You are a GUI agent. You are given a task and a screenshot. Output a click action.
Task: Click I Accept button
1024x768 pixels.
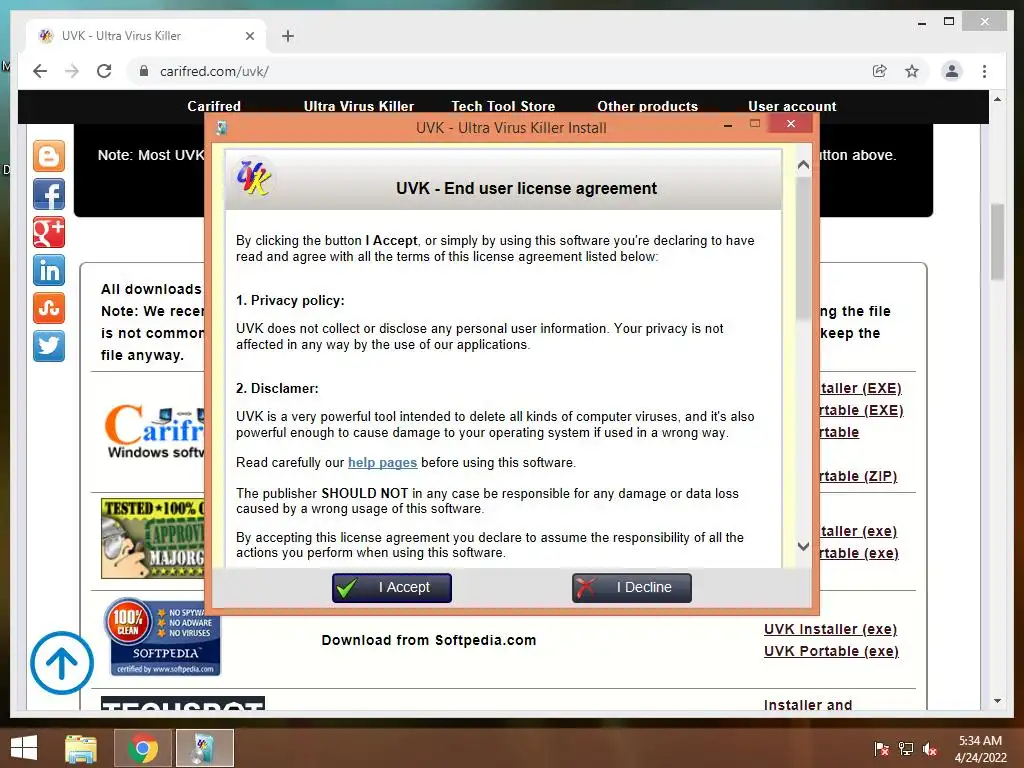tap(391, 588)
